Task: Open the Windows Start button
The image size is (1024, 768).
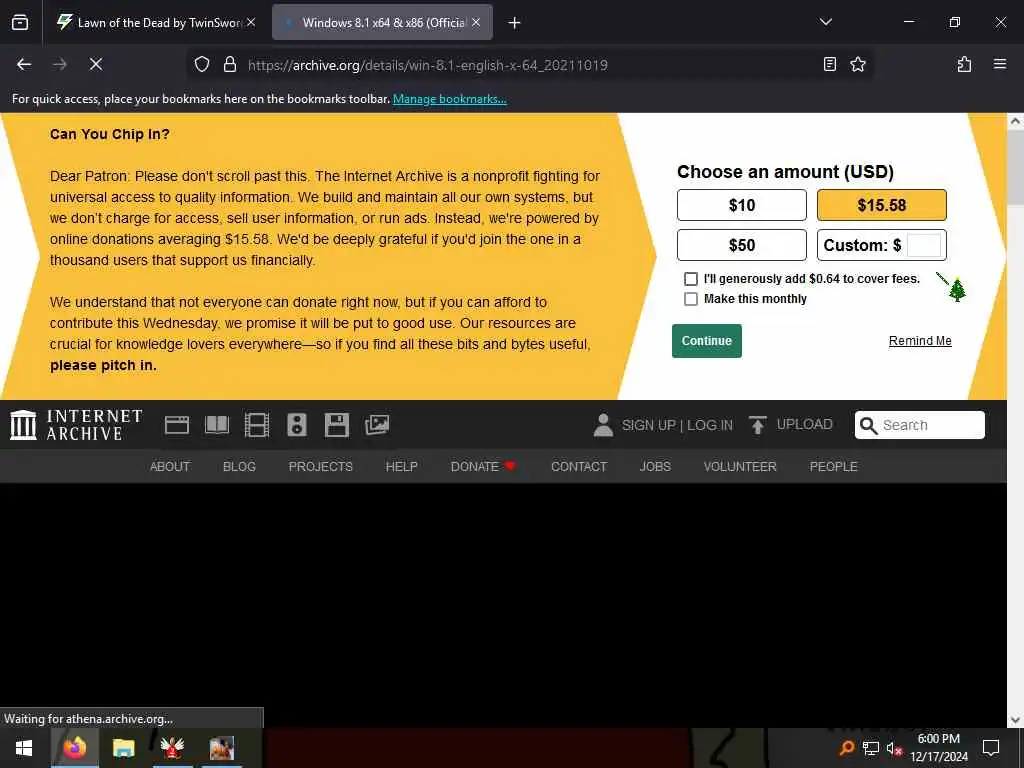Action: click(x=24, y=748)
